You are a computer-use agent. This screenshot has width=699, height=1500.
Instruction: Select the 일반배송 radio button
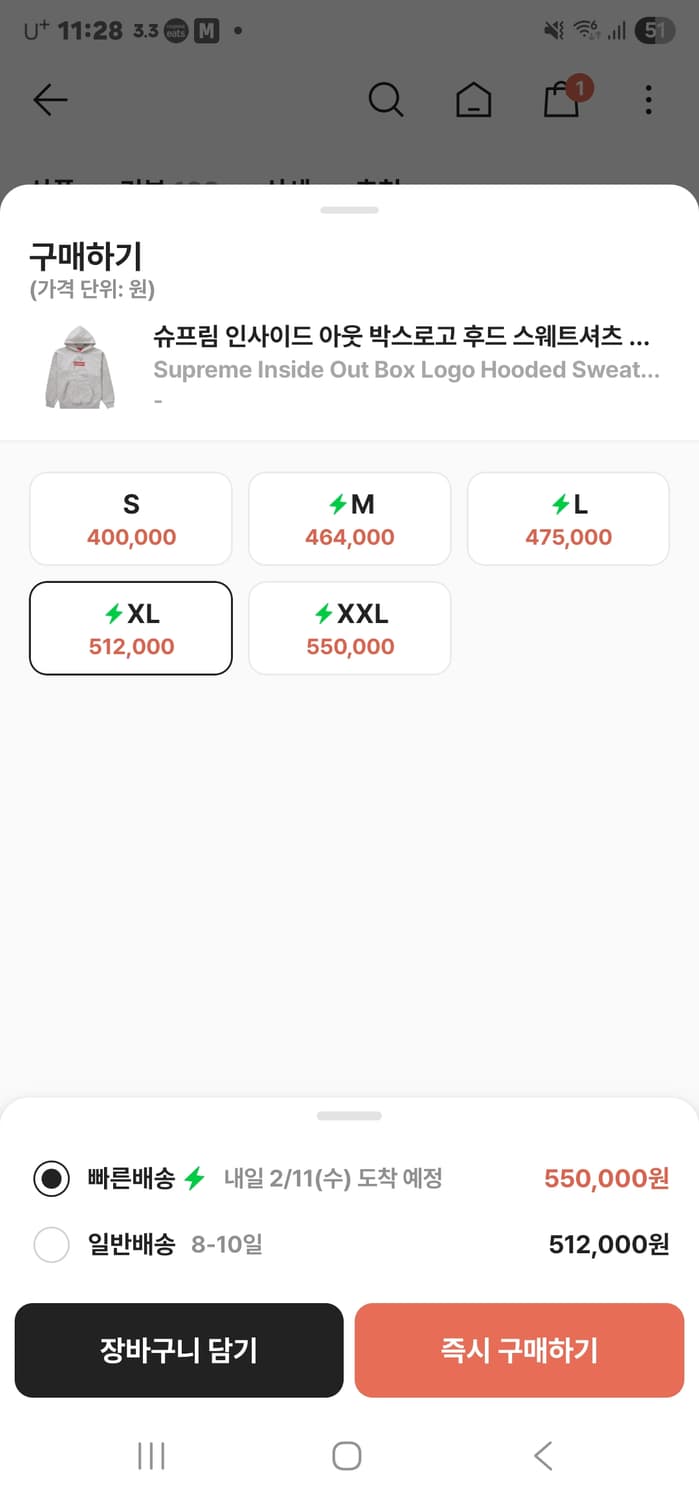(51, 1245)
